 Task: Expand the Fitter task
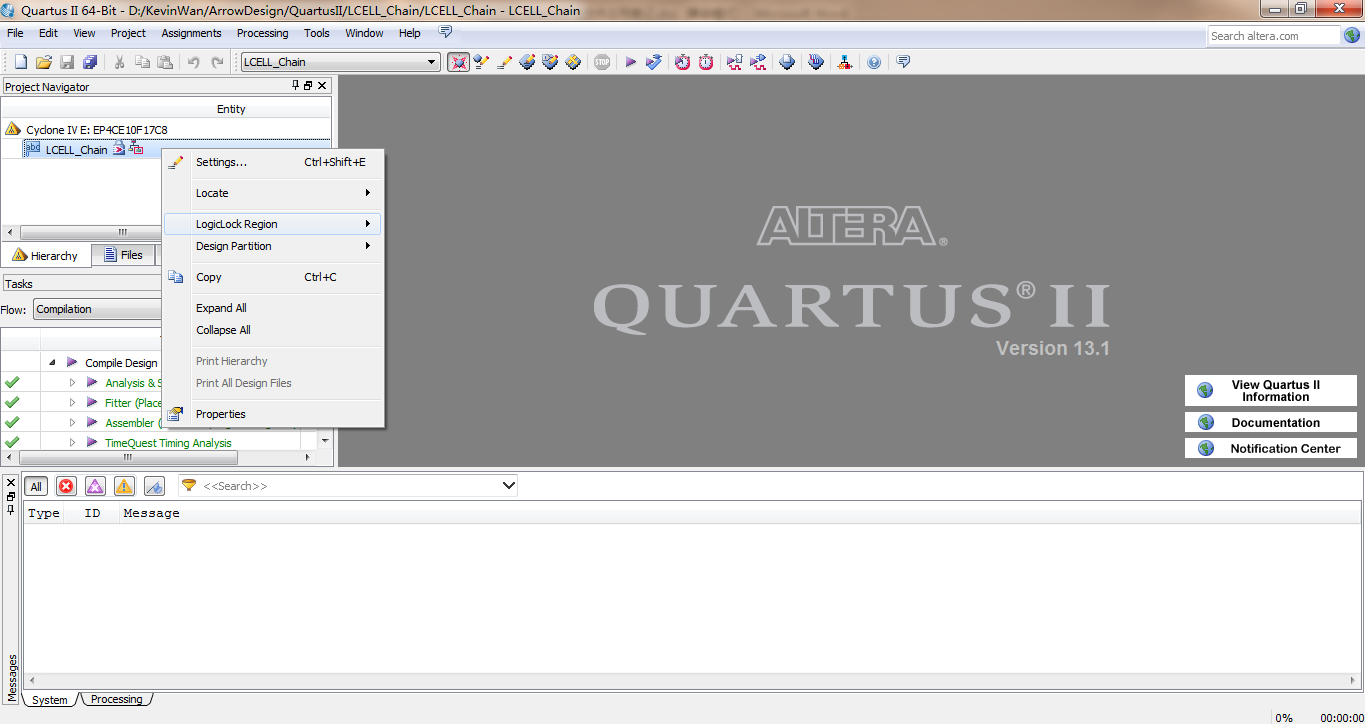(x=72, y=403)
